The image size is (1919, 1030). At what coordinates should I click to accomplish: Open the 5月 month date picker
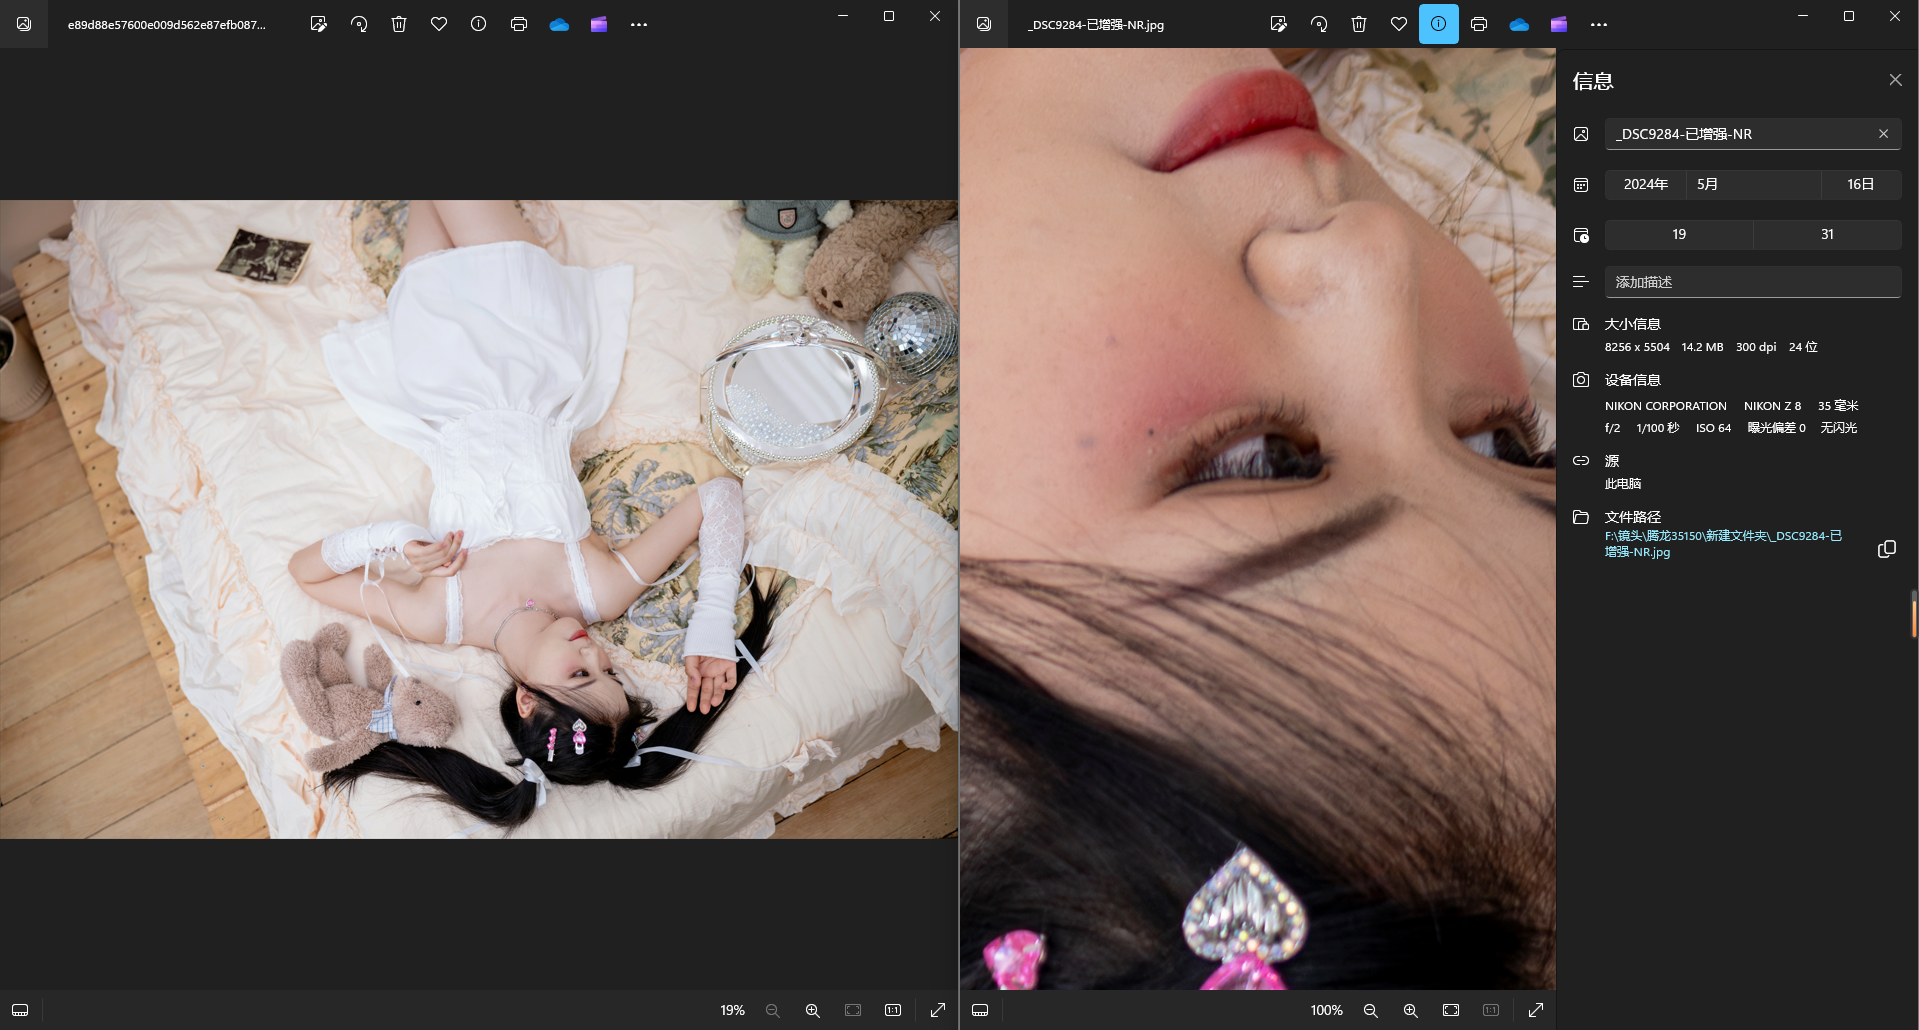coord(1752,184)
